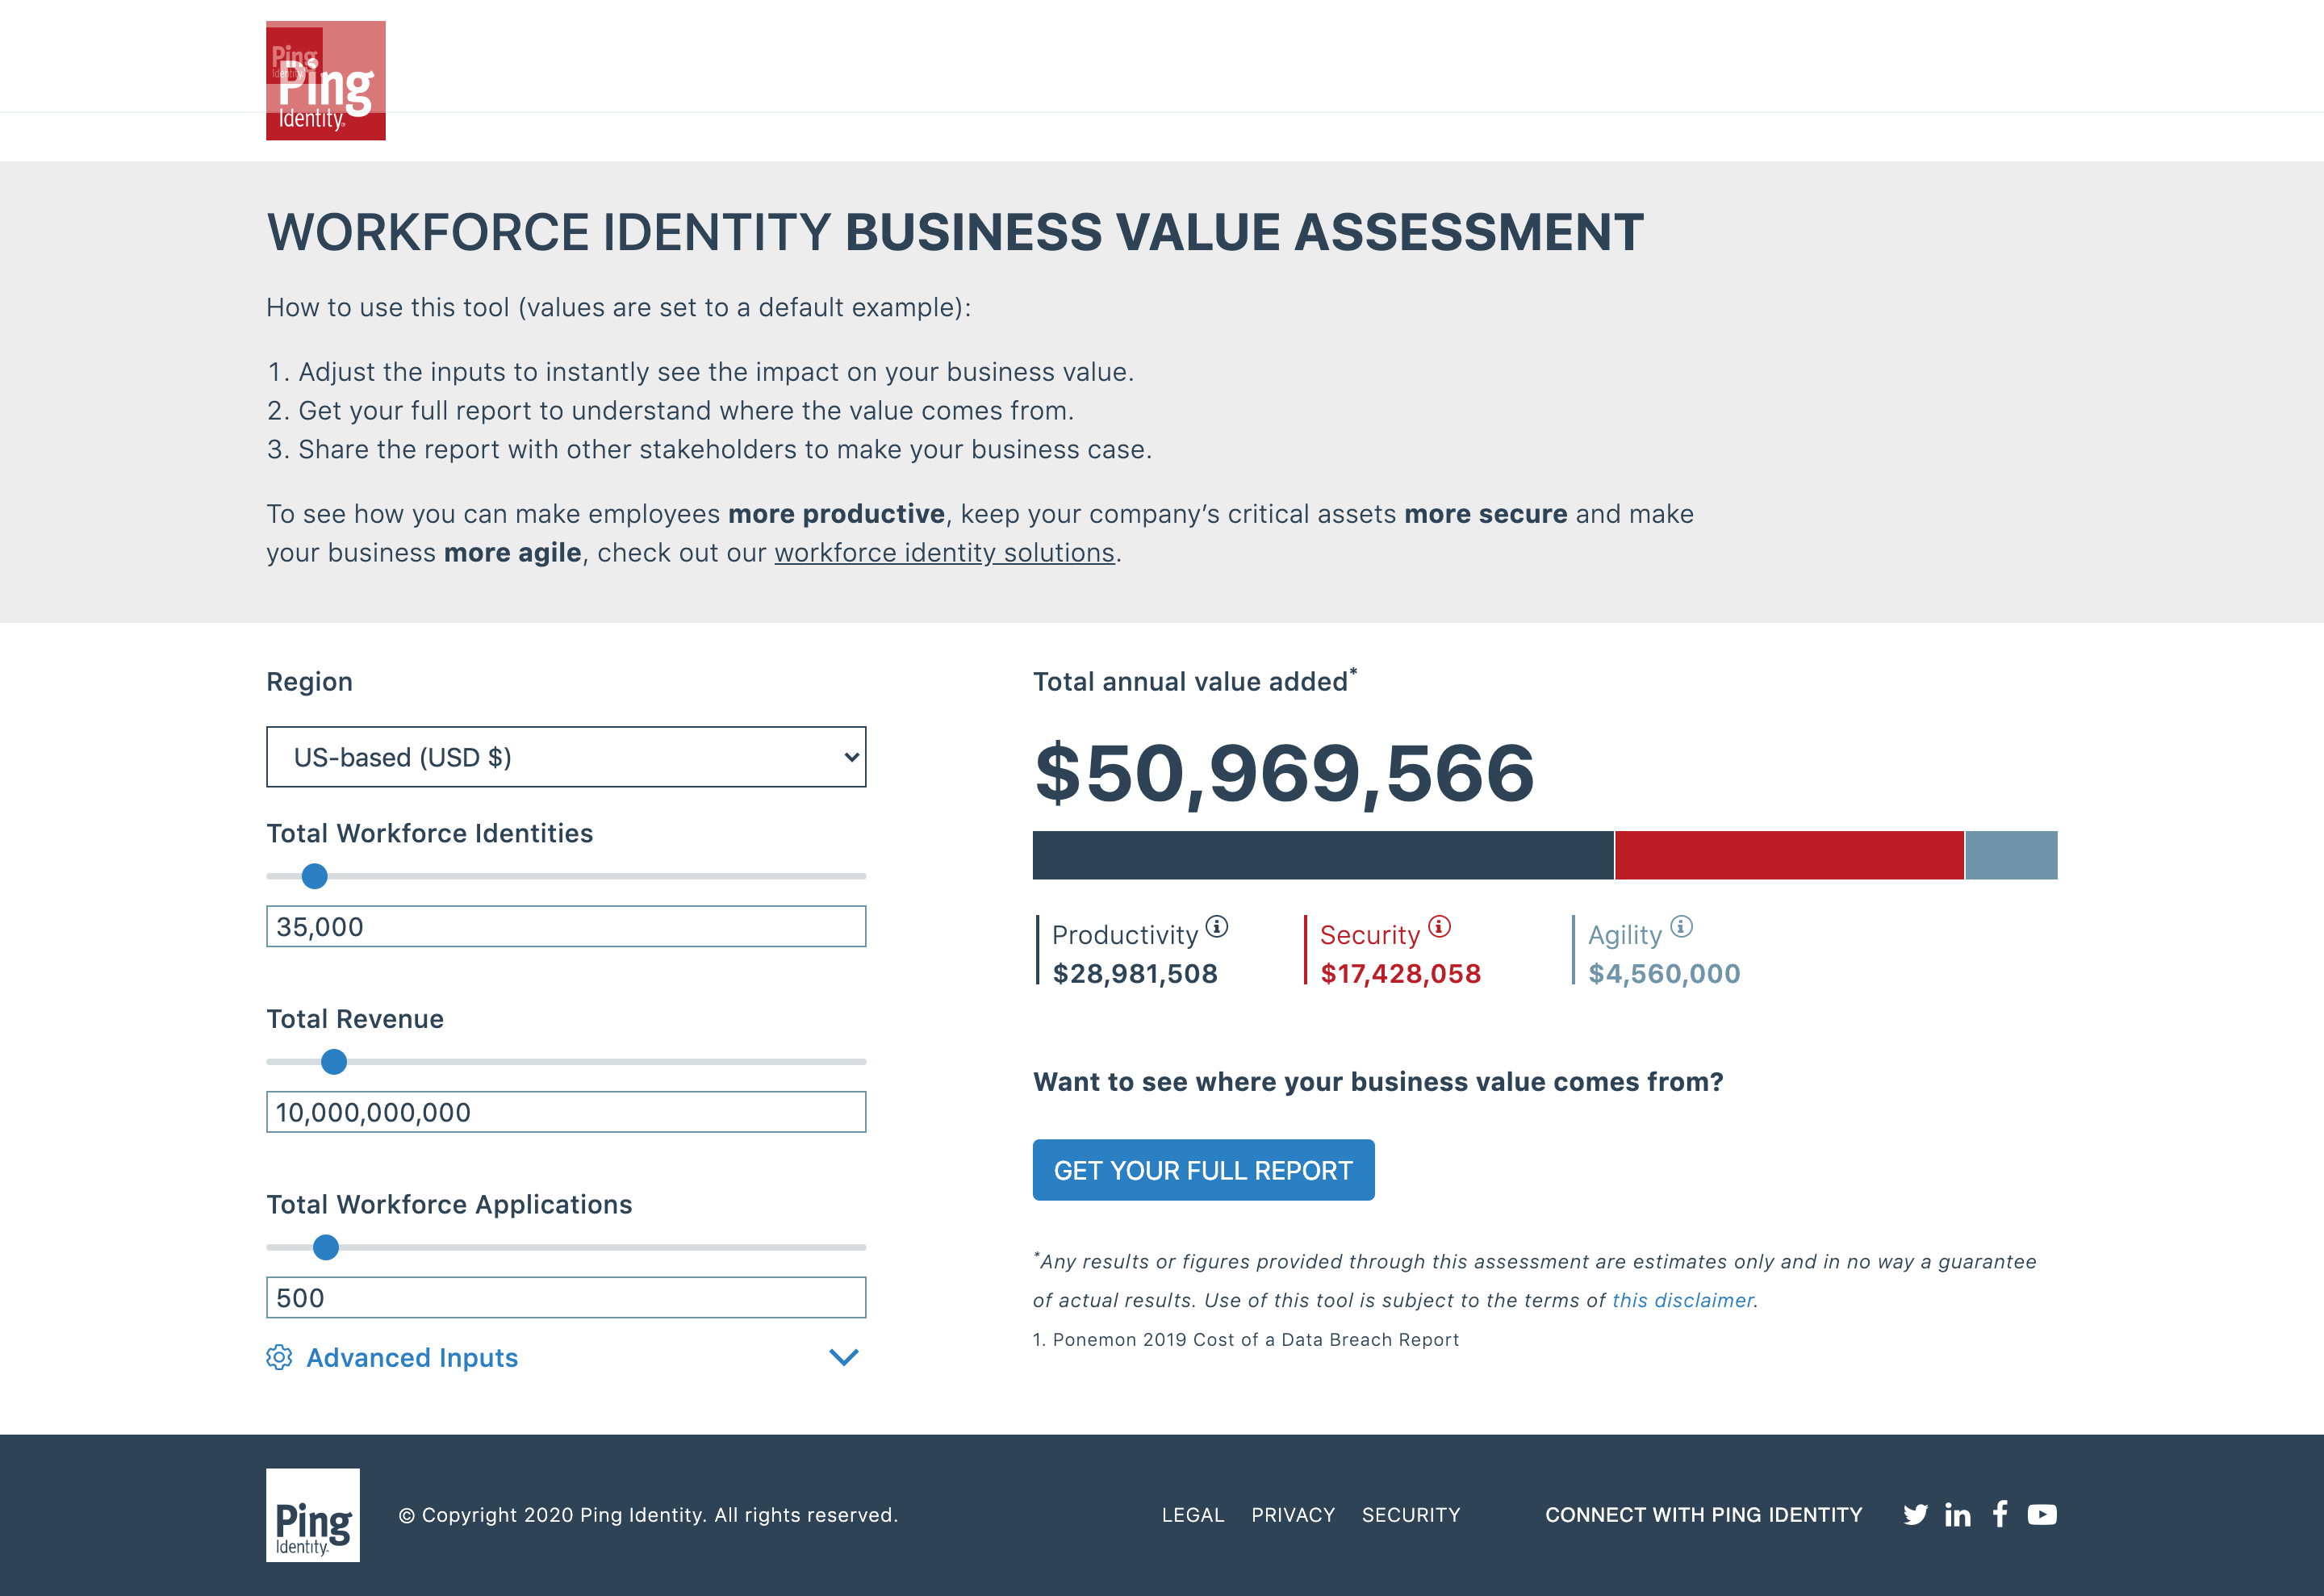This screenshot has width=2324, height=1596.
Task: Follow the workforce identity solutions link
Action: [944, 553]
